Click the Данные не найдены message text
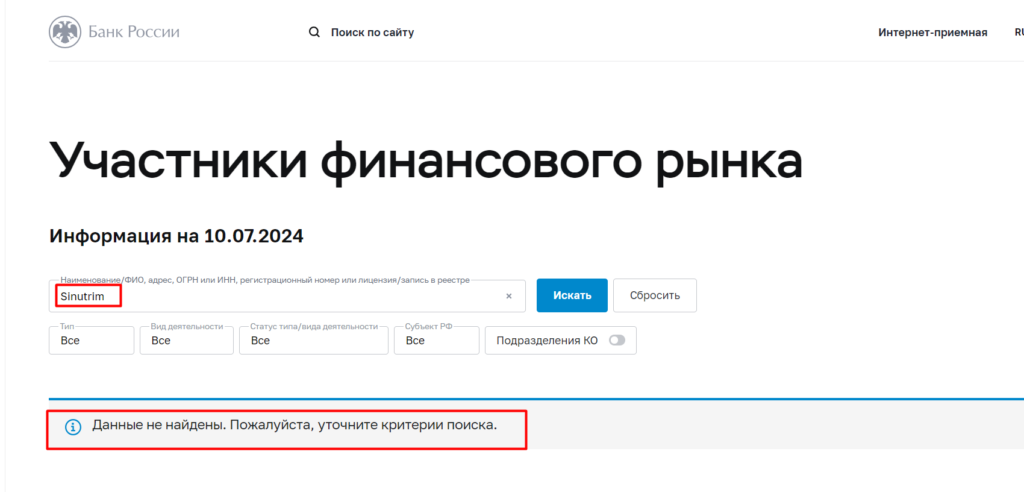 coord(295,425)
